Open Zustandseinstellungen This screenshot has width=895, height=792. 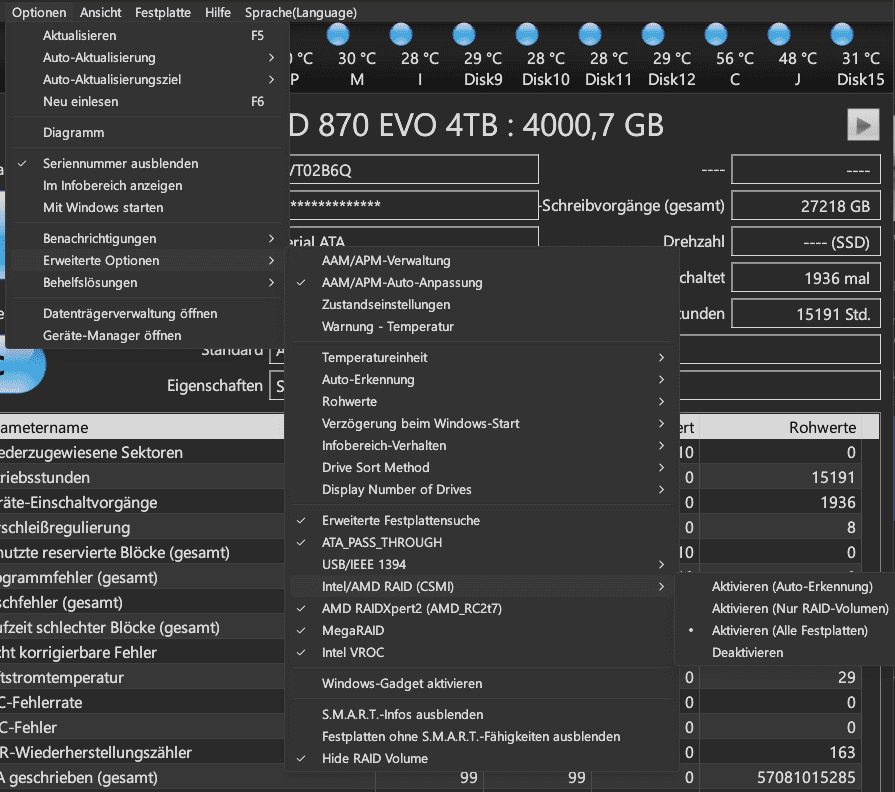(481, 304)
